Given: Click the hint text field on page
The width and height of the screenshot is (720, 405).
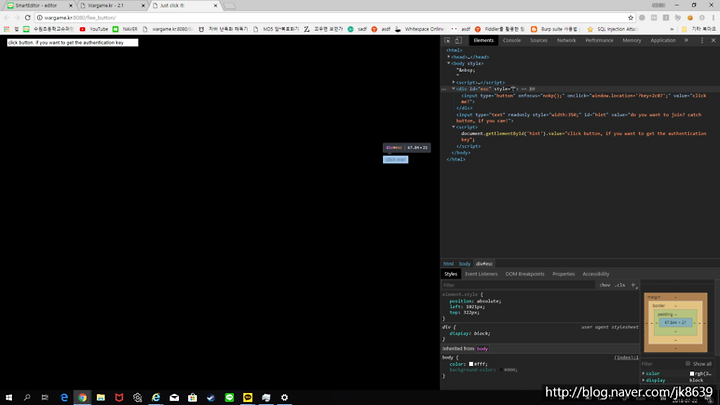Looking at the screenshot, I should (72, 42).
